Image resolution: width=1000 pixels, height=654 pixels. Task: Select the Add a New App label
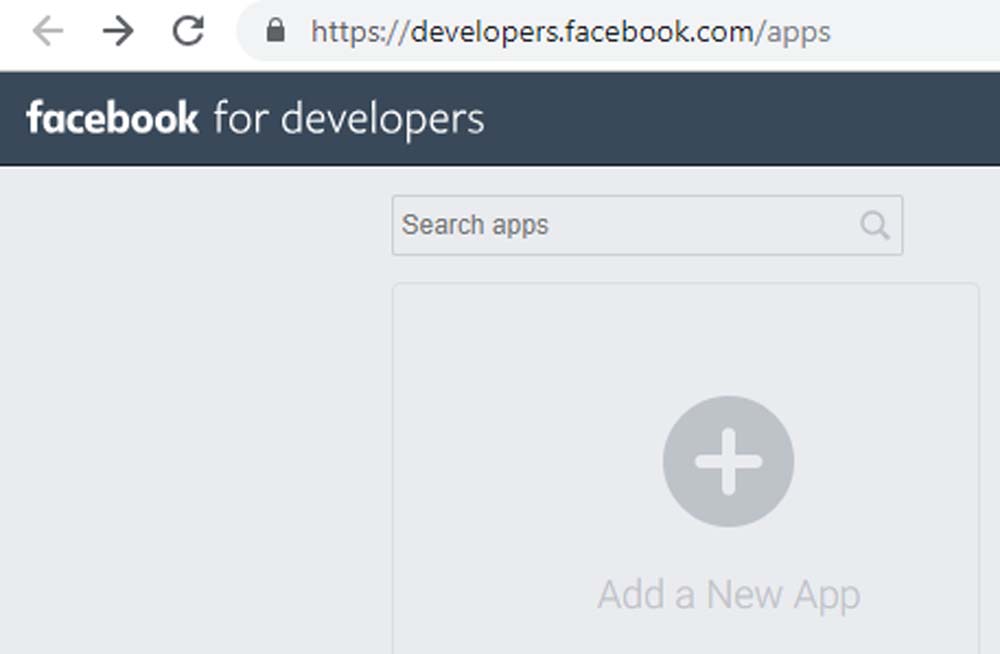coord(729,595)
